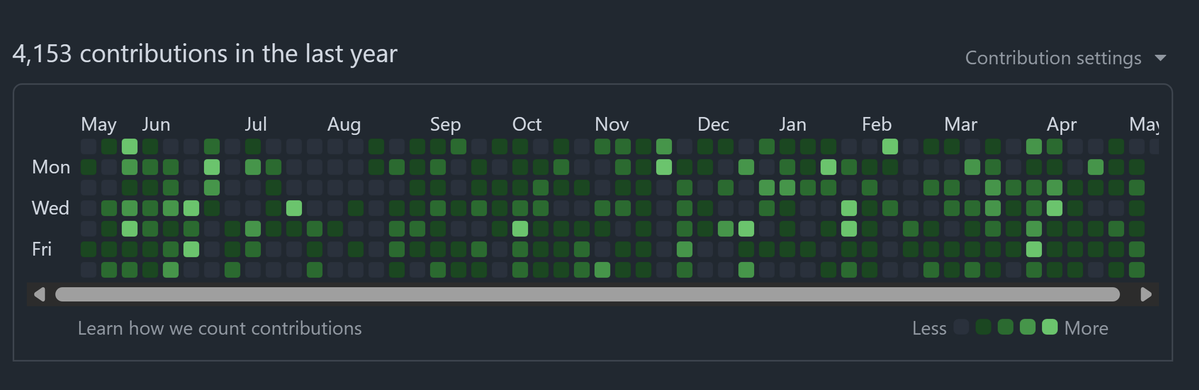Click the Jun month label
This screenshot has width=1199, height=390.
156,125
